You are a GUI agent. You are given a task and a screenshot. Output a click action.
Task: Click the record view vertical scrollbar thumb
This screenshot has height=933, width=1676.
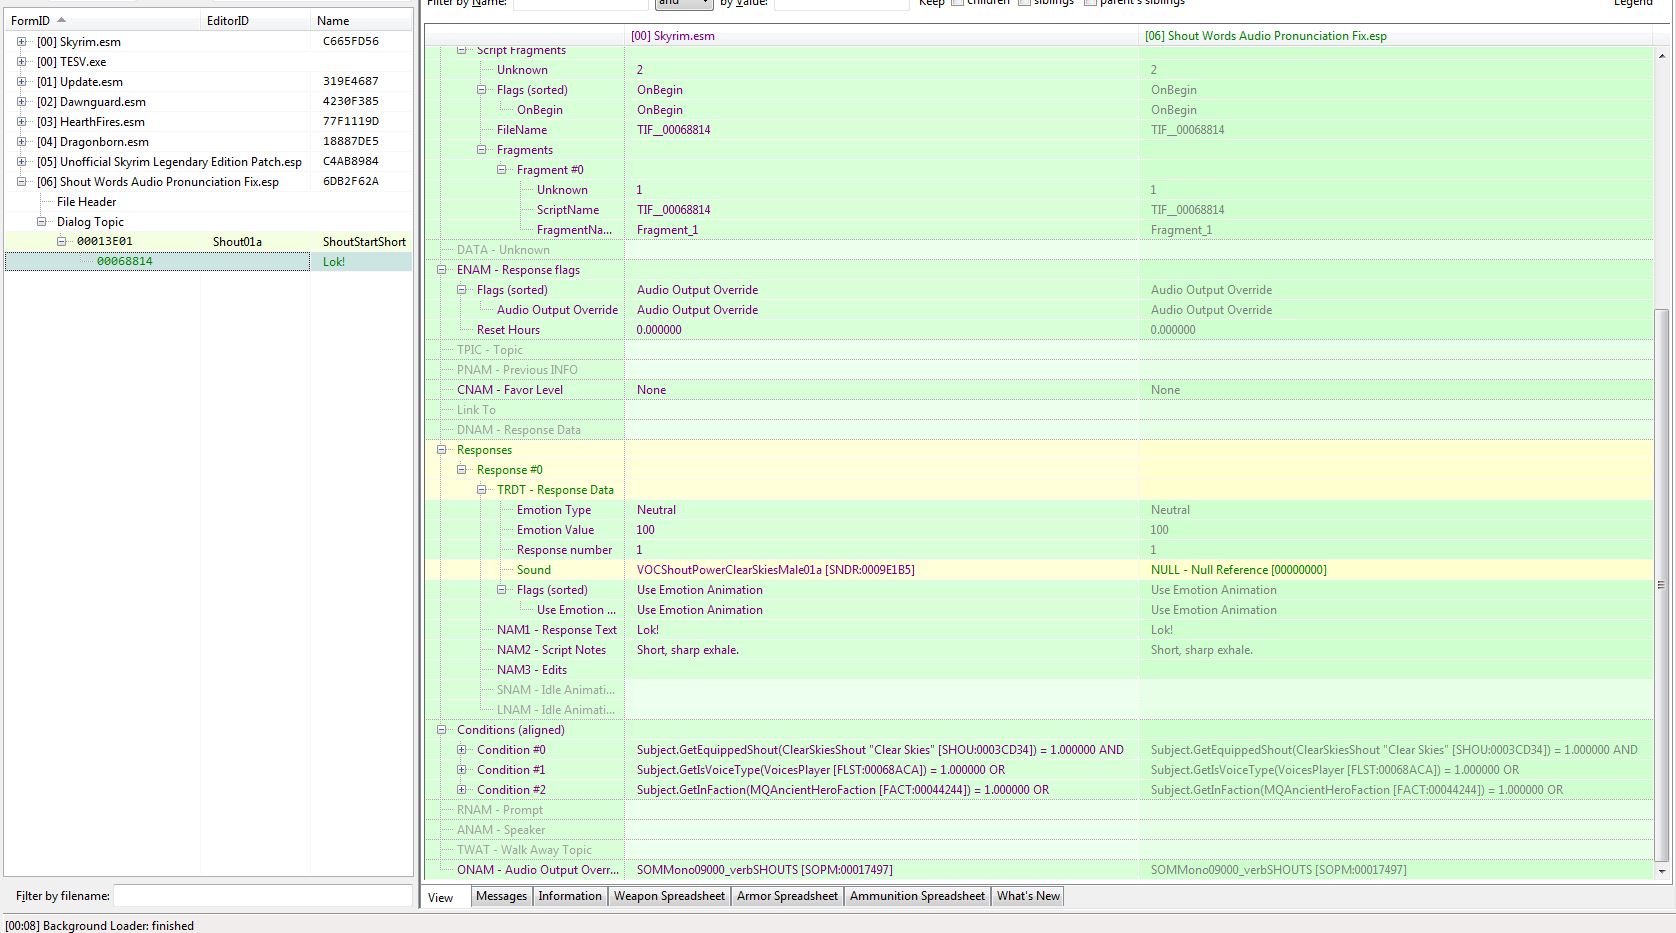(x=1662, y=584)
